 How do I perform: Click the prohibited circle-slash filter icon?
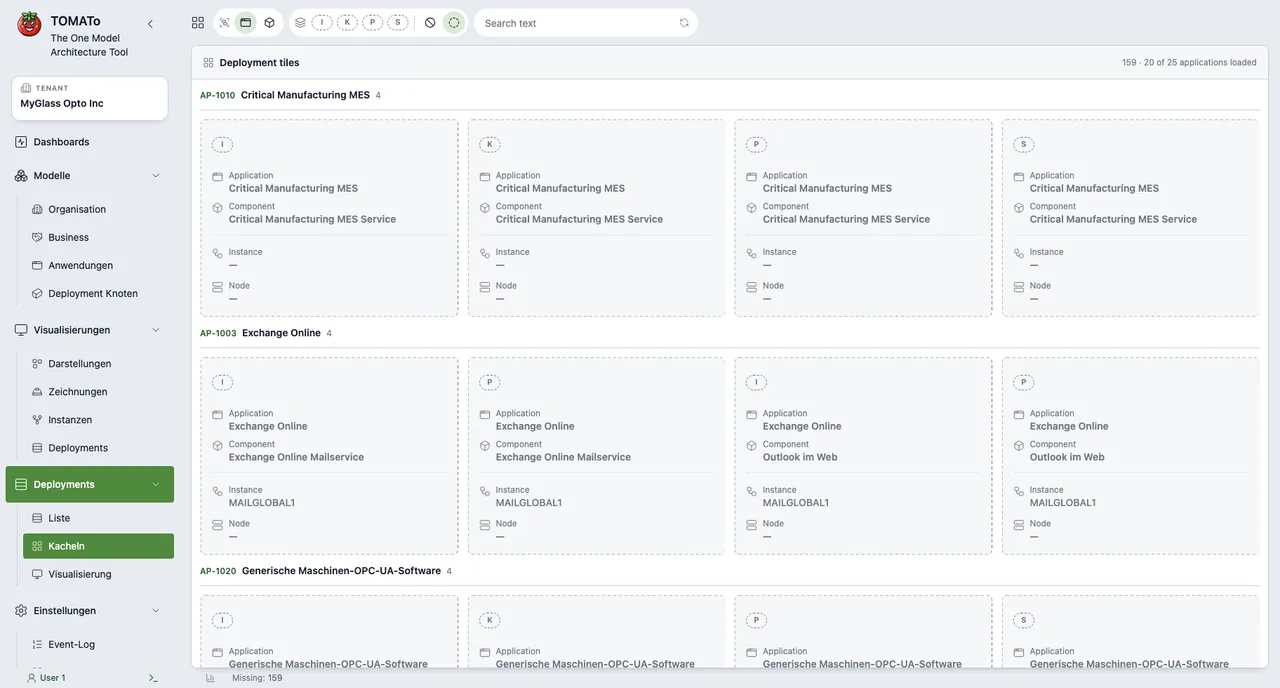pos(430,23)
